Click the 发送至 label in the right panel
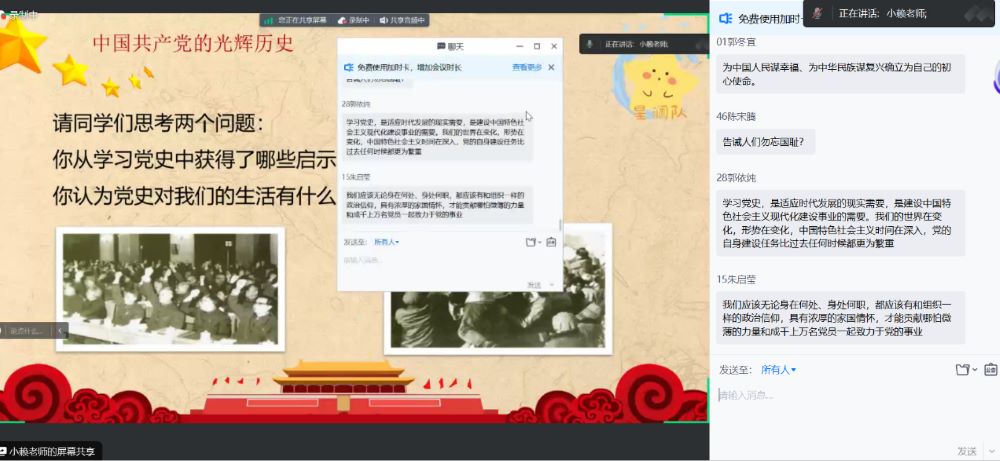This screenshot has height=461, width=1000. 736,370
